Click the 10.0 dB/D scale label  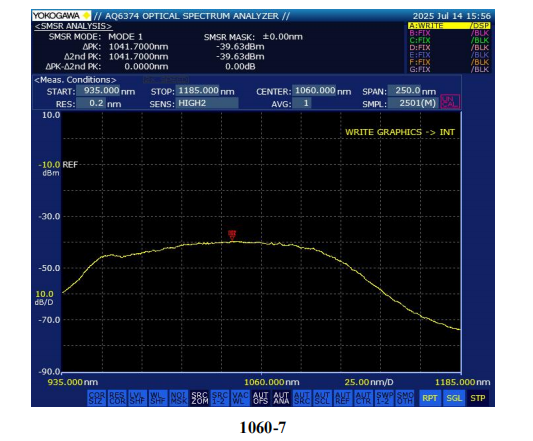pyautogui.click(x=44, y=298)
